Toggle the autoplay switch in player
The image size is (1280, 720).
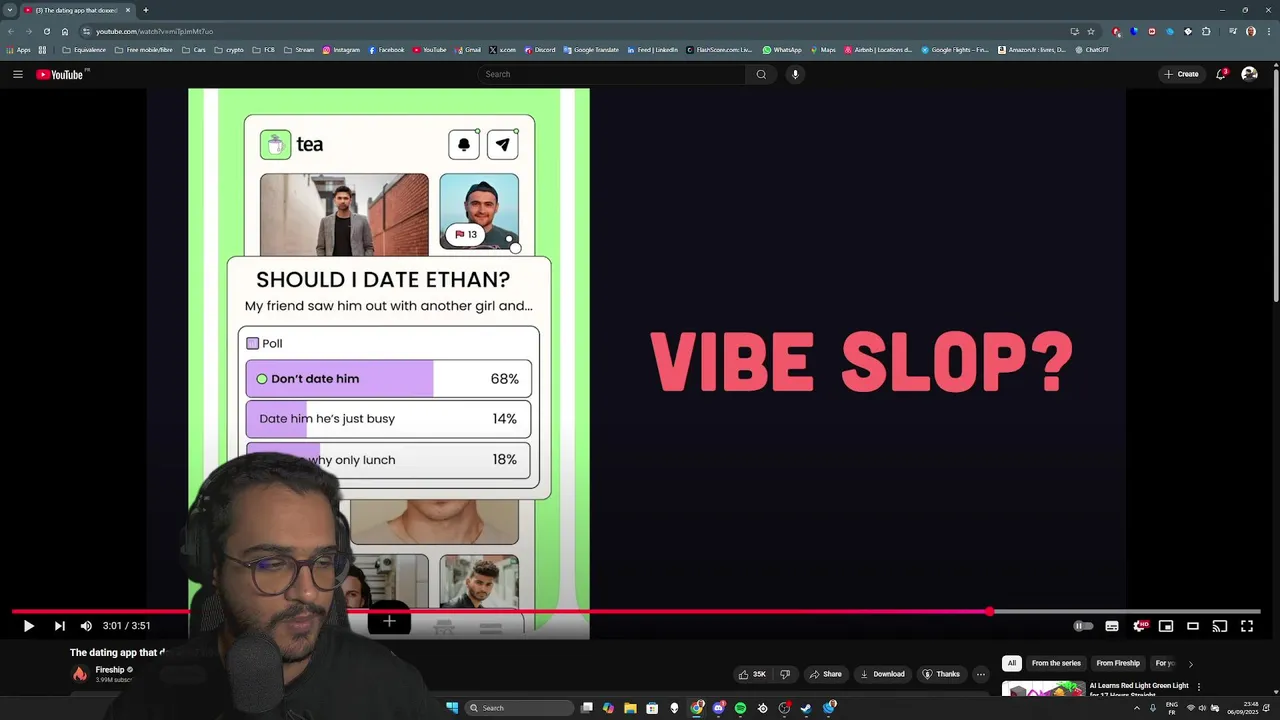[1083, 626]
